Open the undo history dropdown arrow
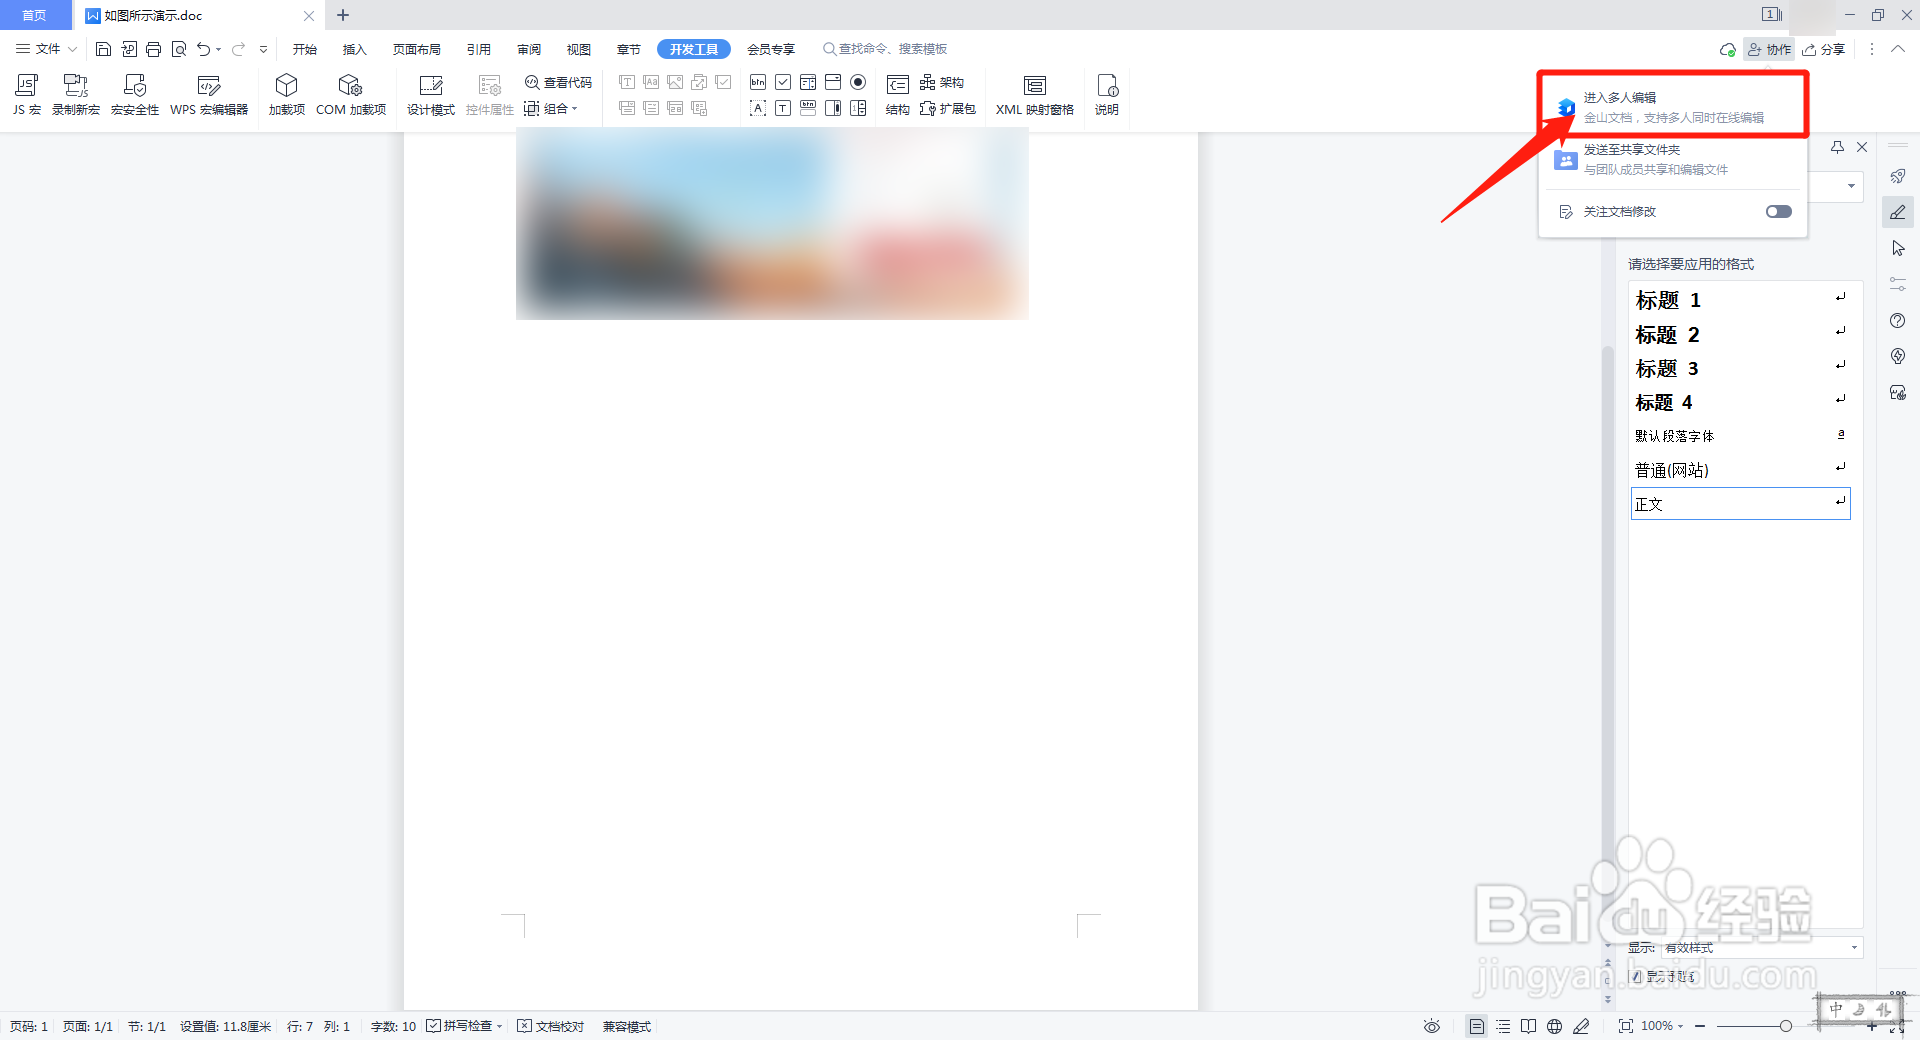Screen dimensions: 1920x1040 218,49
